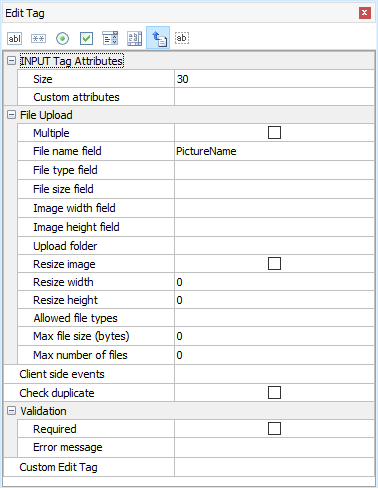Enable the Multiple checkbox
The width and height of the screenshot is (378, 489).
[274, 133]
